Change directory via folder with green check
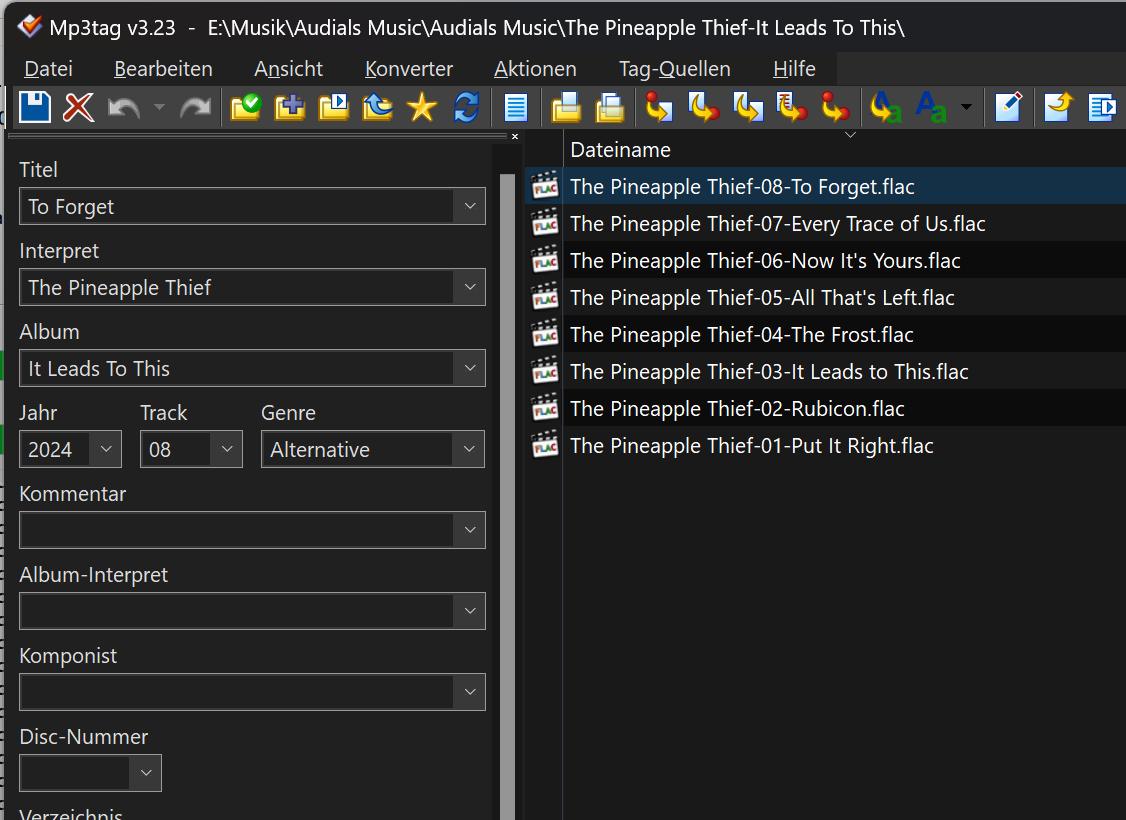Screen dimensions: 1126x820 (x=246, y=108)
